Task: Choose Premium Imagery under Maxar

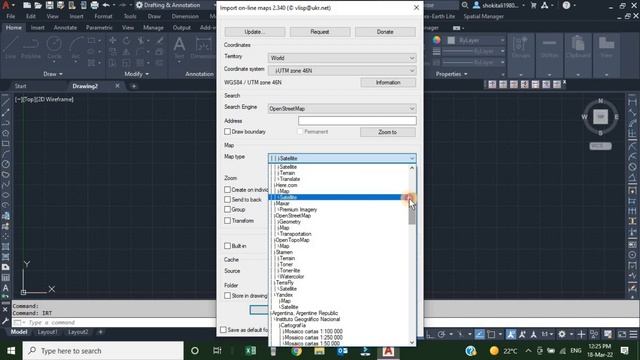Action: point(298,210)
